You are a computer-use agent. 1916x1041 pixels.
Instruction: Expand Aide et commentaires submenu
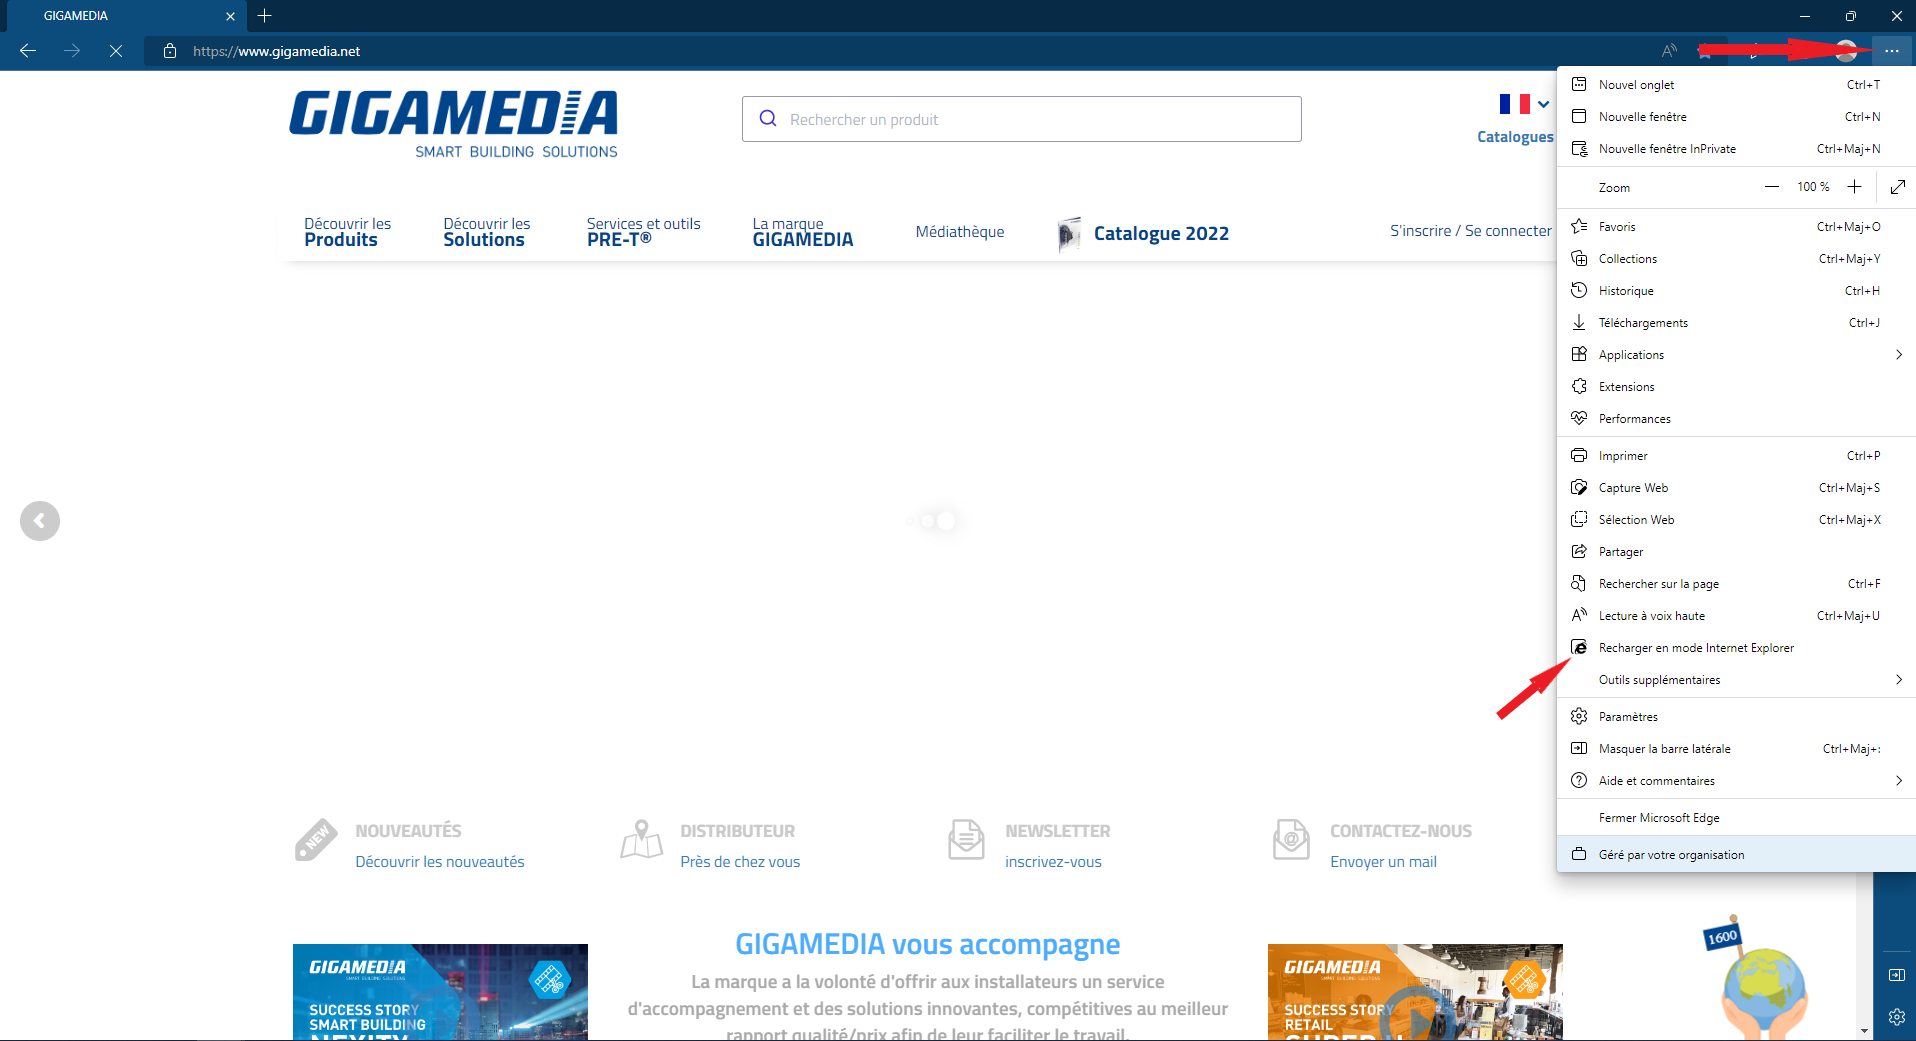point(1736,781)
